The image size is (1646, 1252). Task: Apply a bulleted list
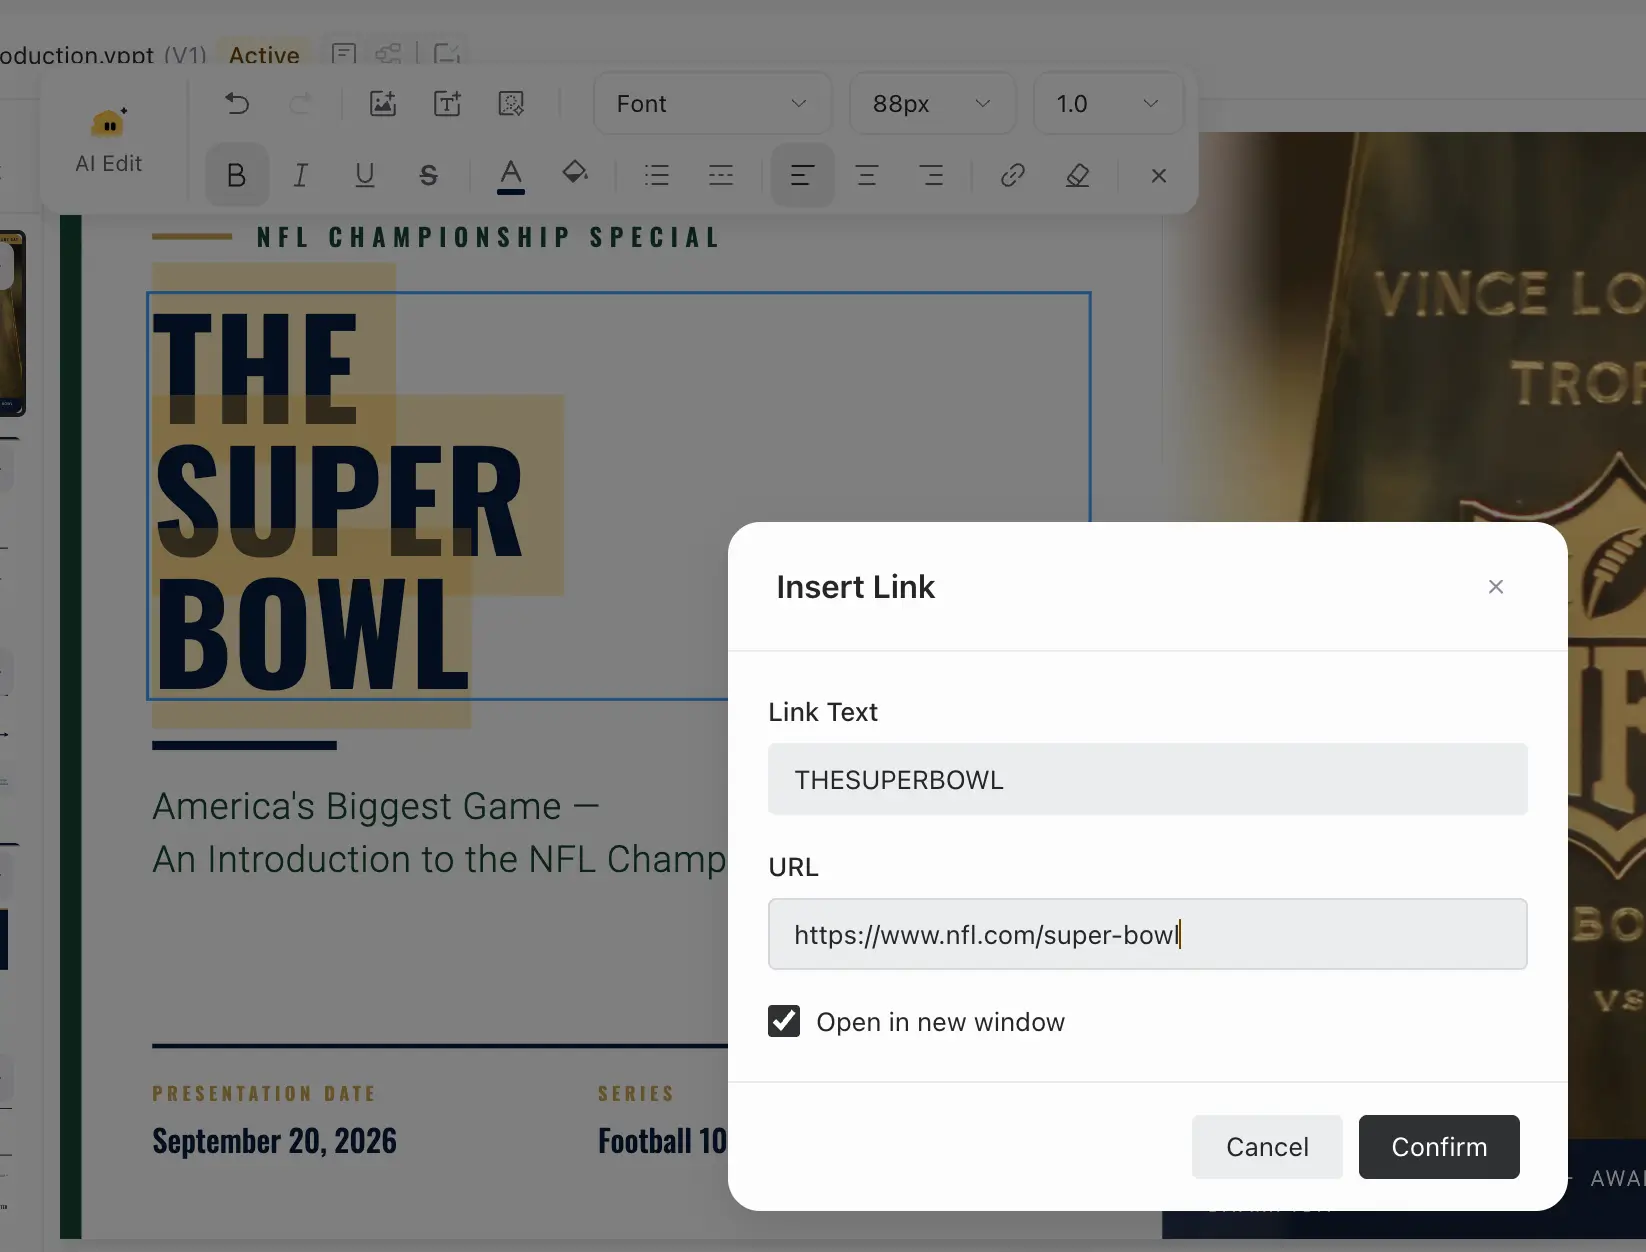(657, 175)
